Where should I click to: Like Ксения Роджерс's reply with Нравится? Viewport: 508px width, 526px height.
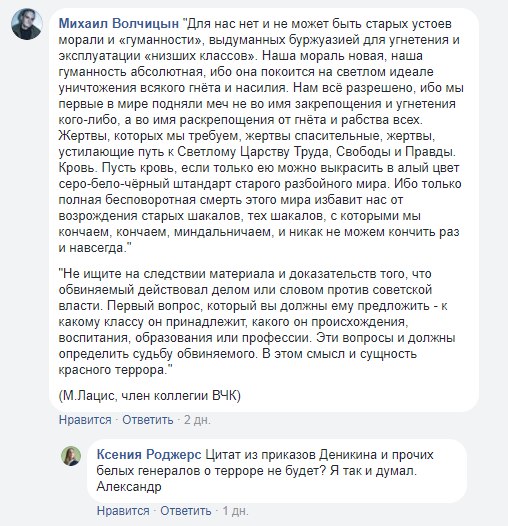(123, 511)
